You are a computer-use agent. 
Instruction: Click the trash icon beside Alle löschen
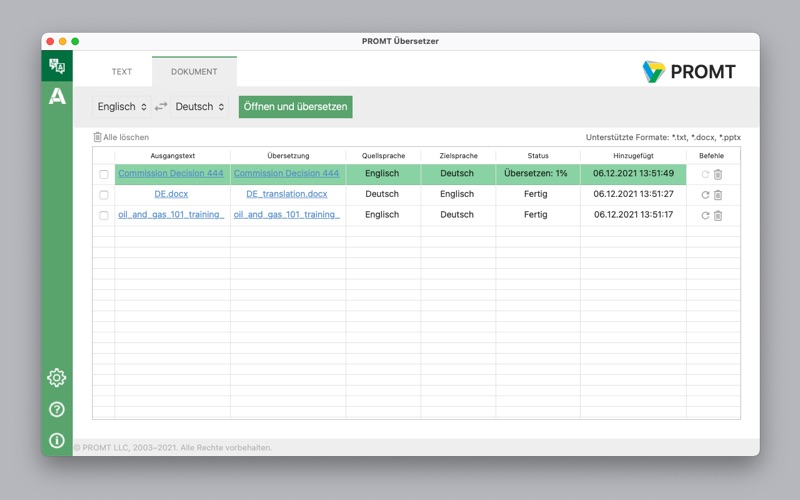tap(97, 137)
